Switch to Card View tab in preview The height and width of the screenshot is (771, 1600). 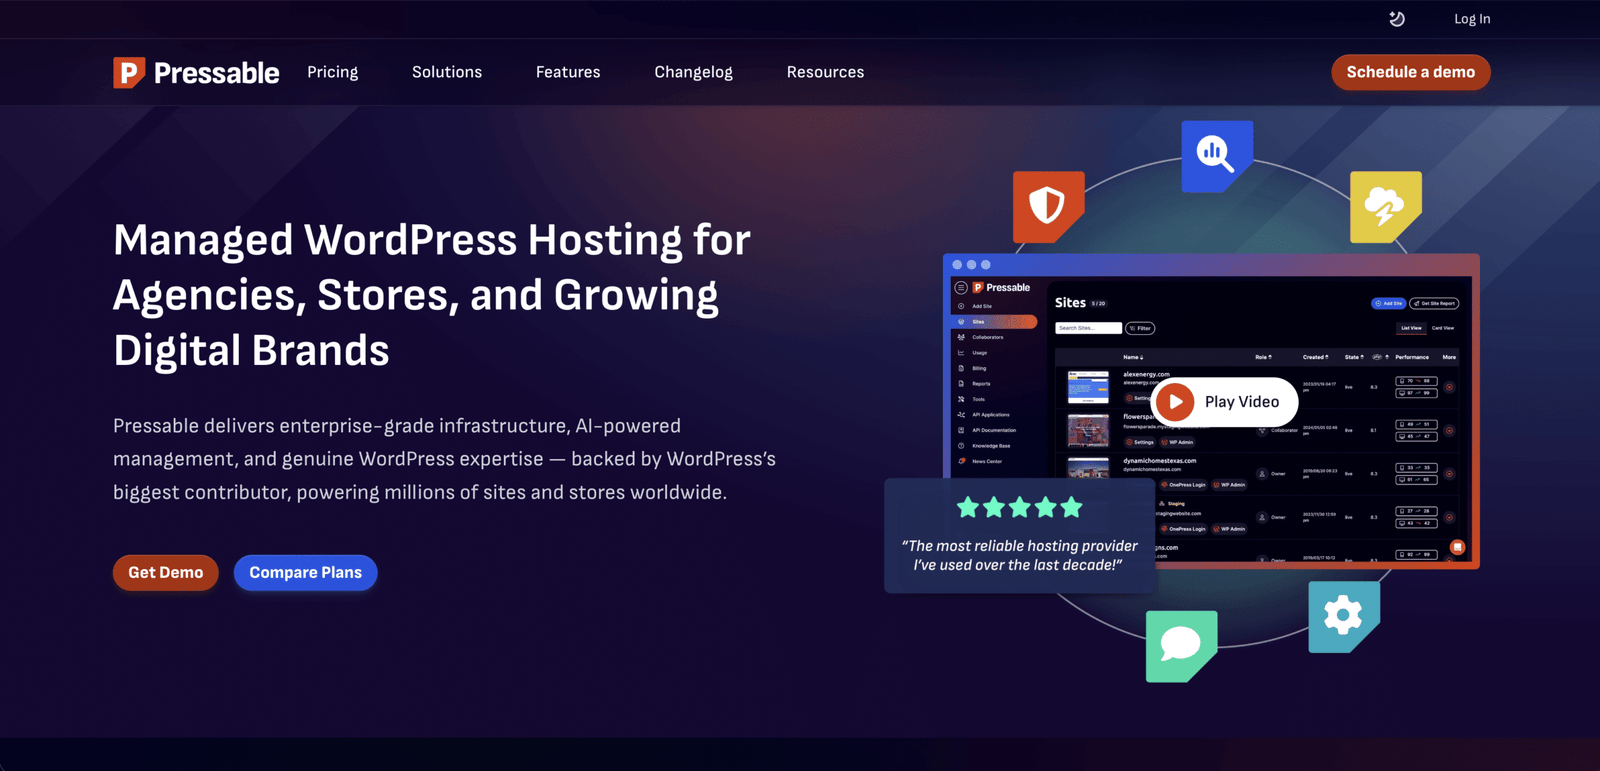(x=1443, y=328)
